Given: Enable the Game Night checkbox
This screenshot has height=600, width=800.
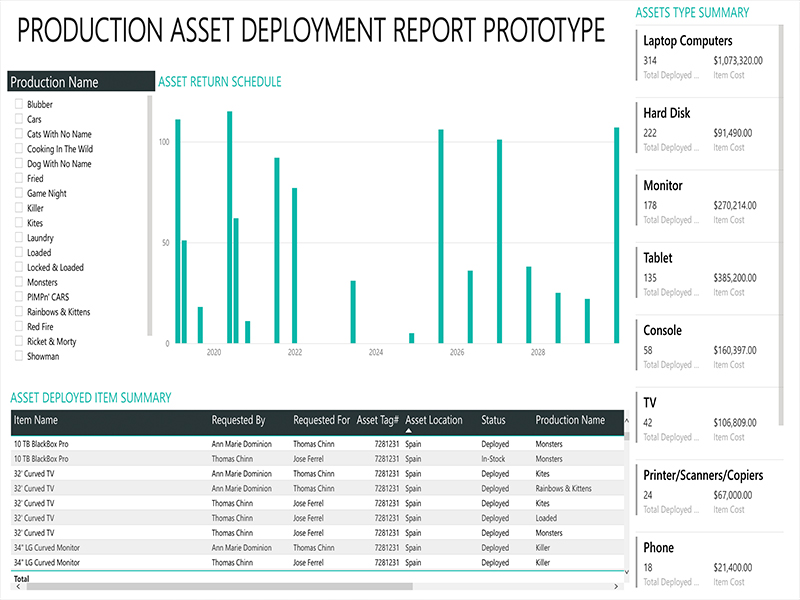Looking at the screenshot, I should tap(19, 193).
